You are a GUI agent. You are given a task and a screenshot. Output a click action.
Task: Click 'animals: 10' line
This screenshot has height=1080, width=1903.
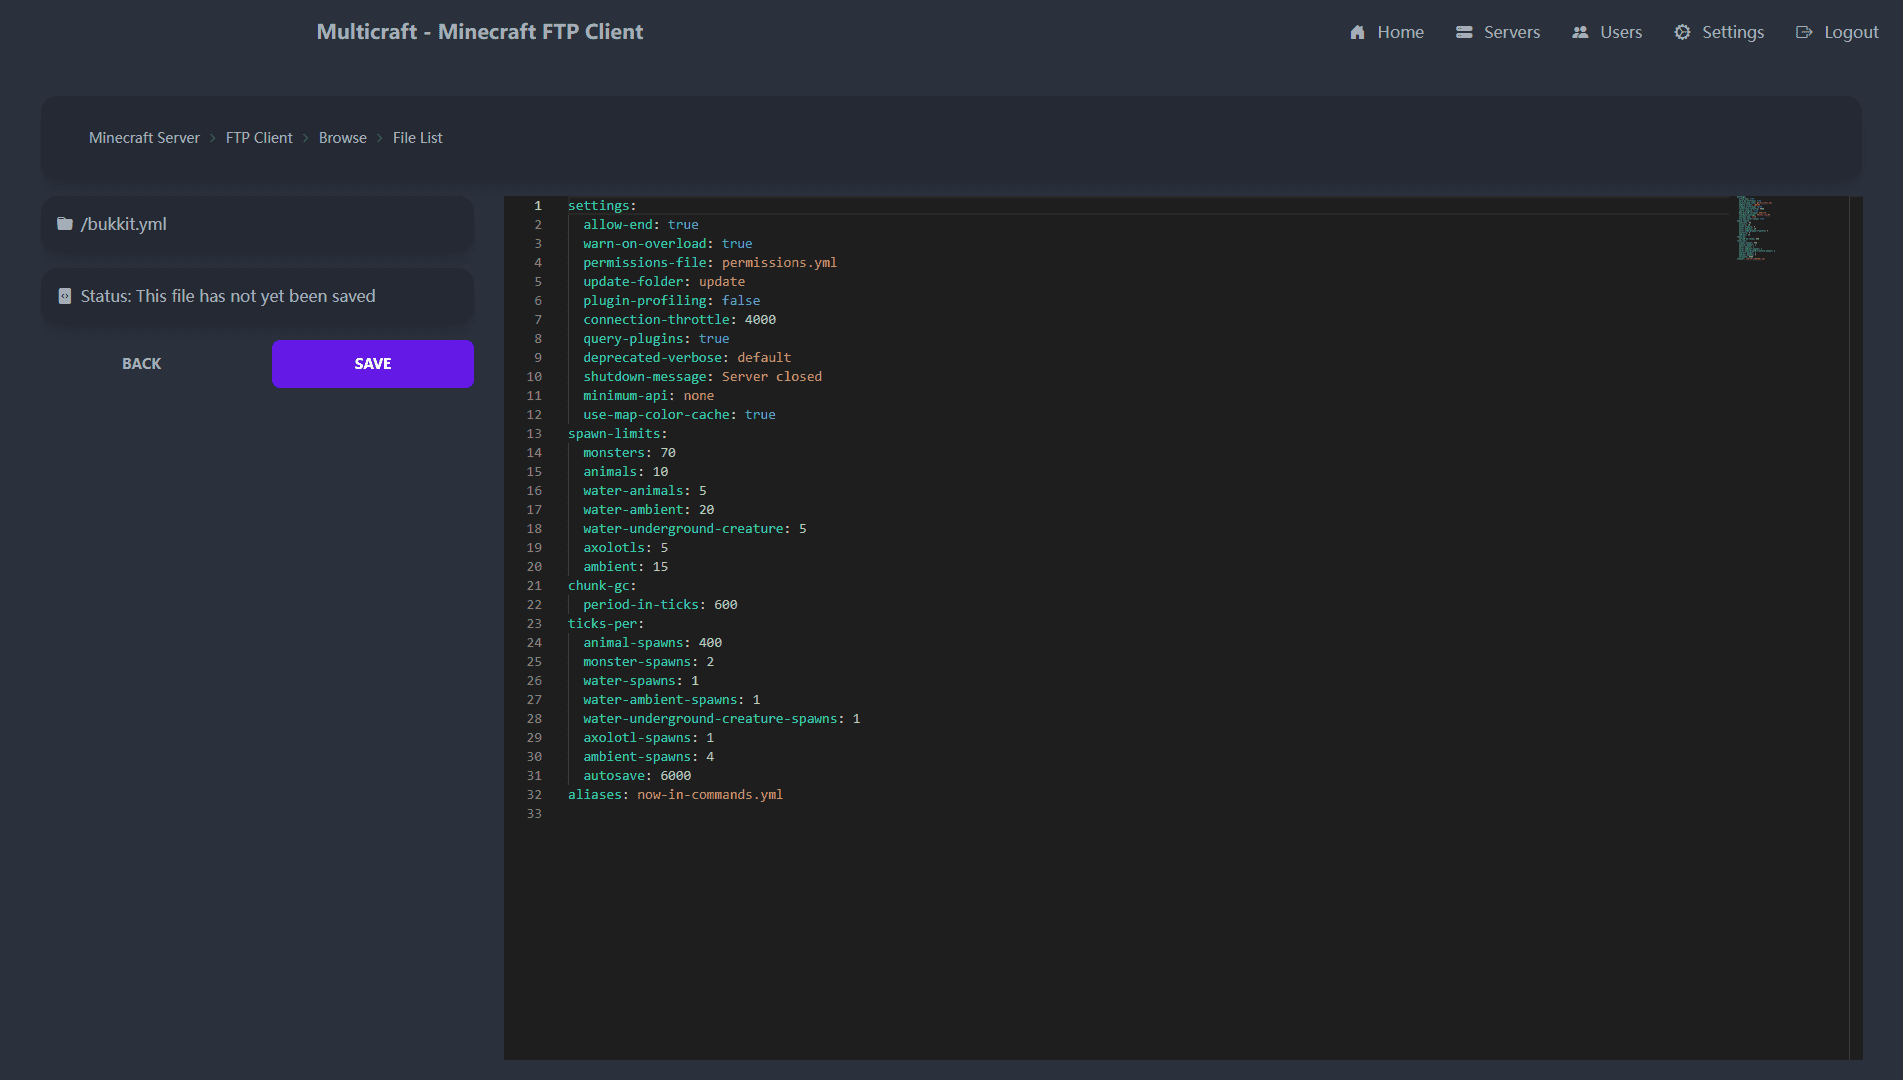(x=626, y=472)
